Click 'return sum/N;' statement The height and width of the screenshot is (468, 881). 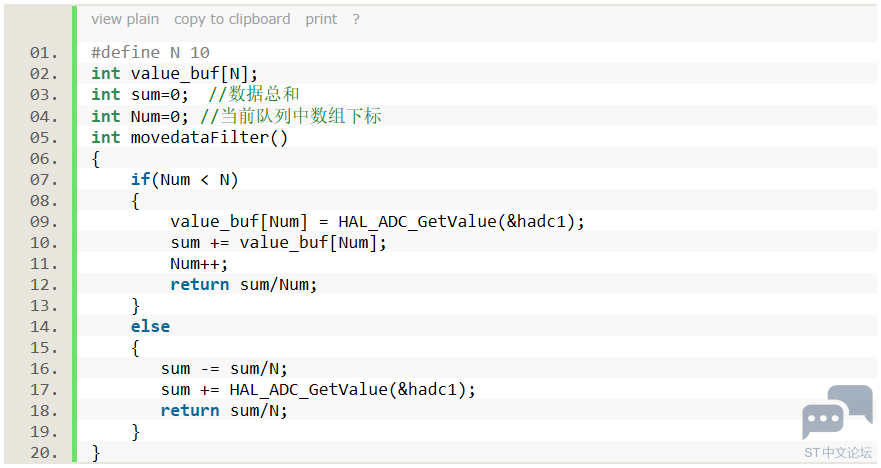tap(224, 411)
